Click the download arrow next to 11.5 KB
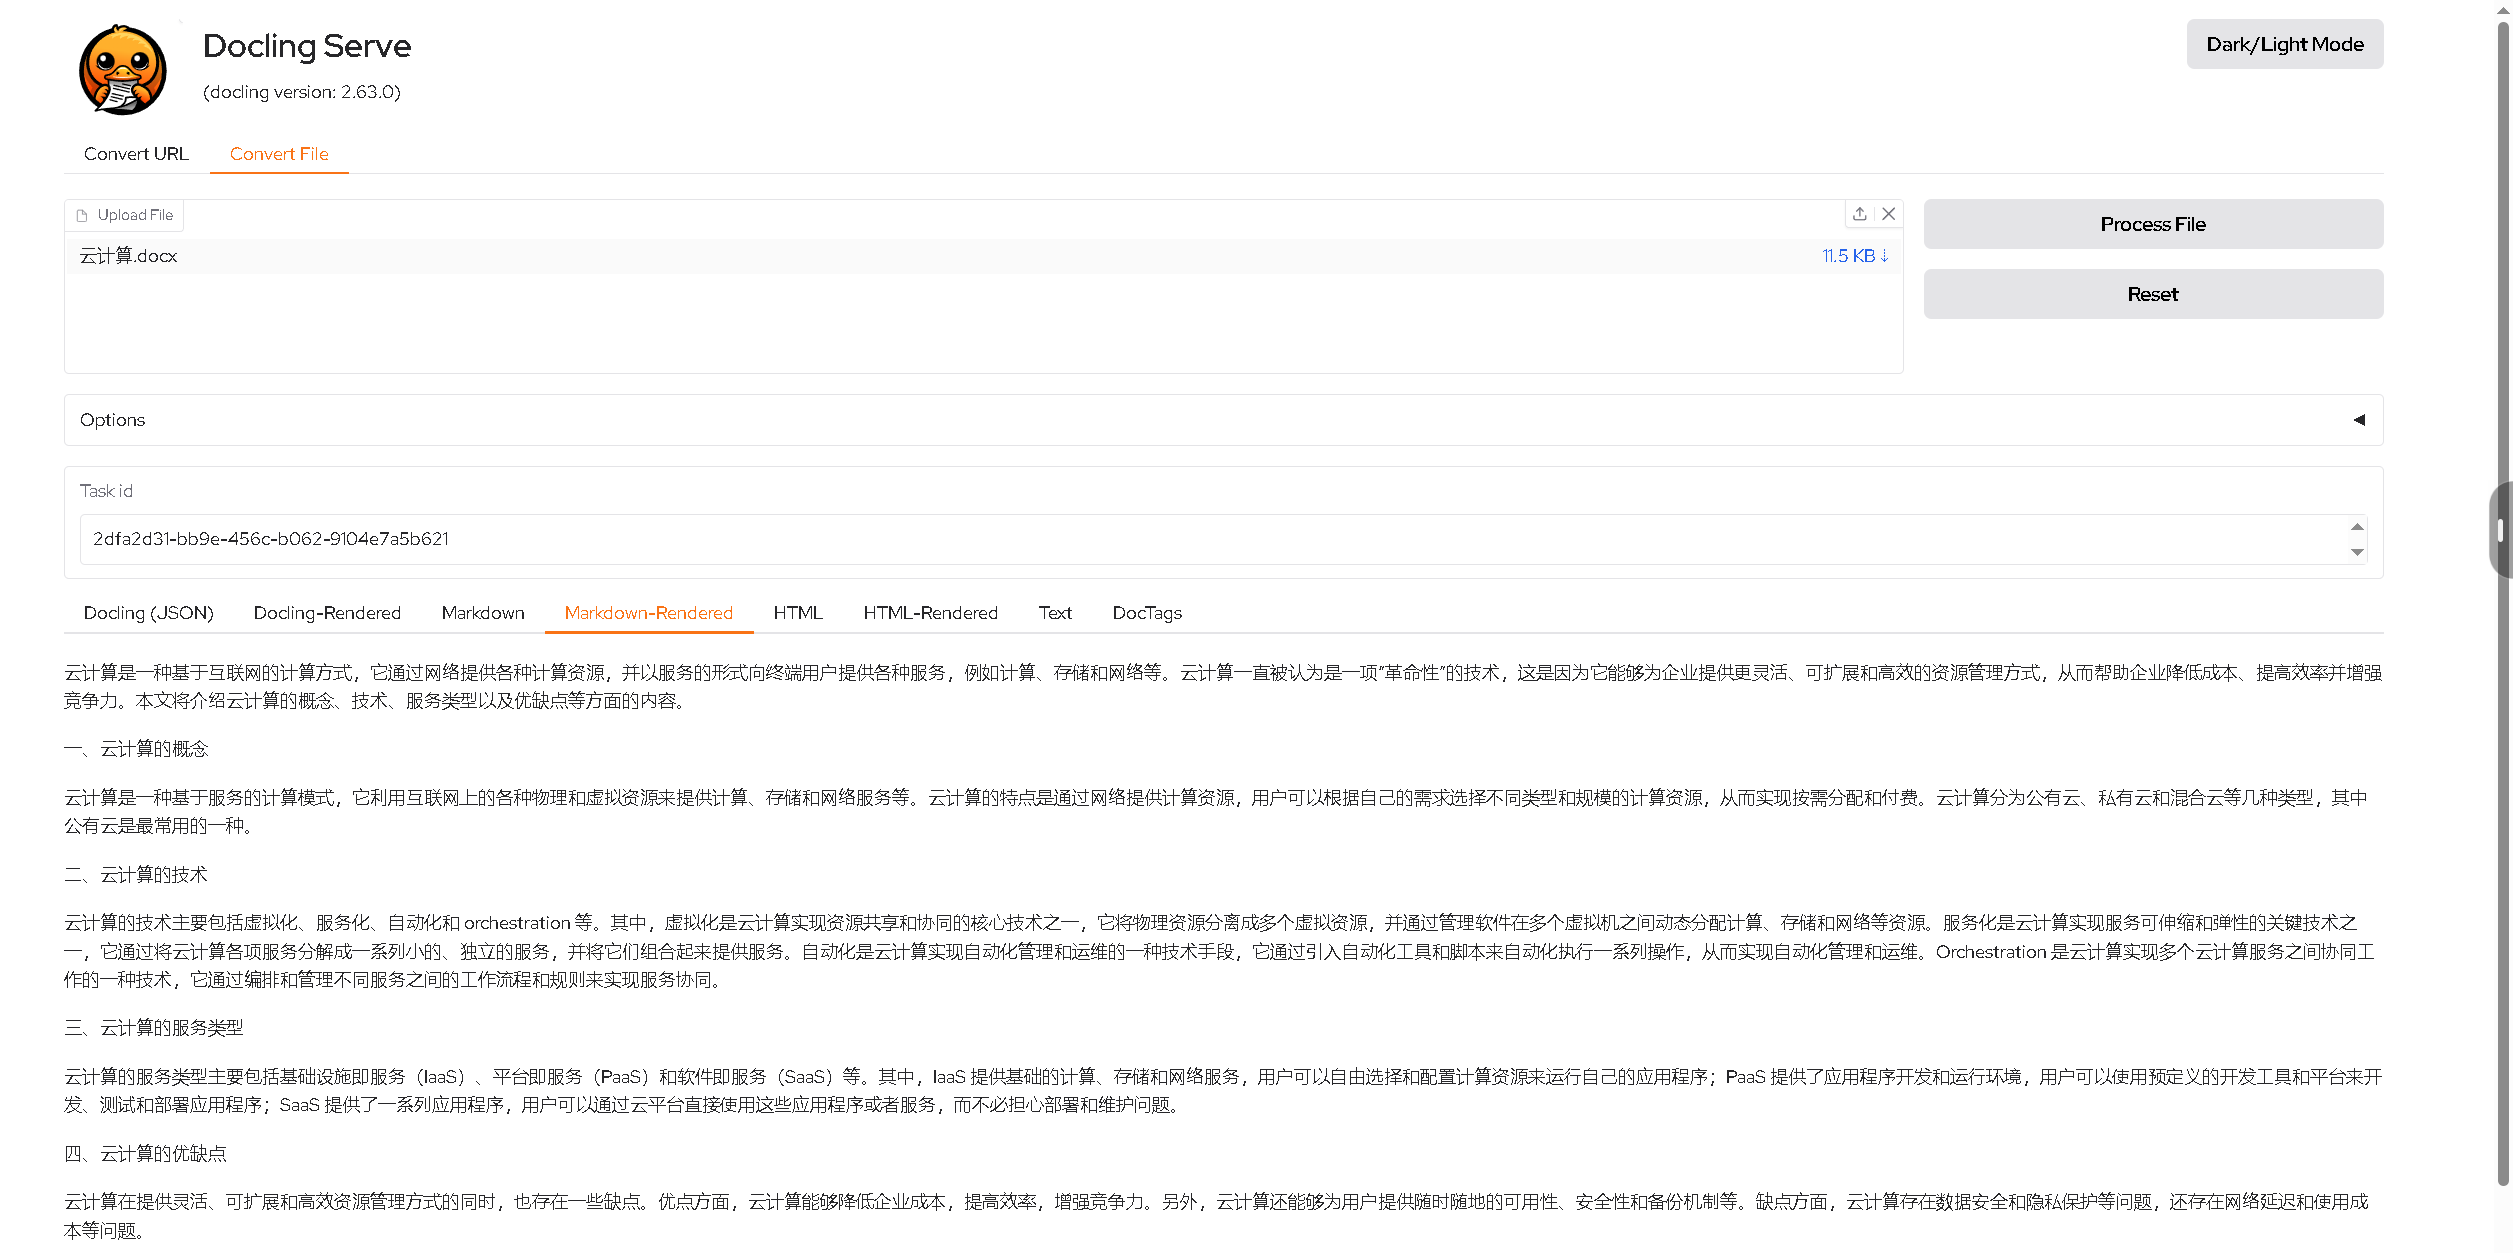Image resolution: width=2513 pixels, height=1253 pixels. click(x=1886, y=256)
